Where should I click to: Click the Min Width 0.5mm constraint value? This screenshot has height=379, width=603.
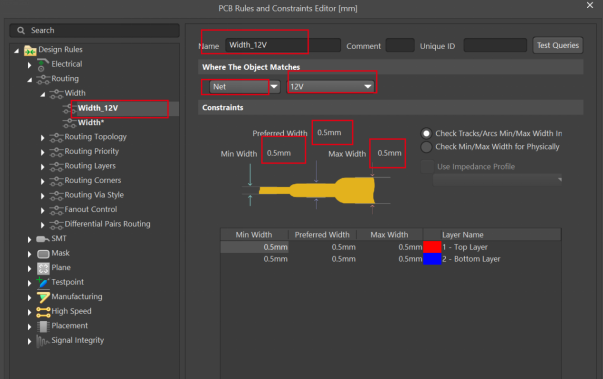(x=279, y=153)
